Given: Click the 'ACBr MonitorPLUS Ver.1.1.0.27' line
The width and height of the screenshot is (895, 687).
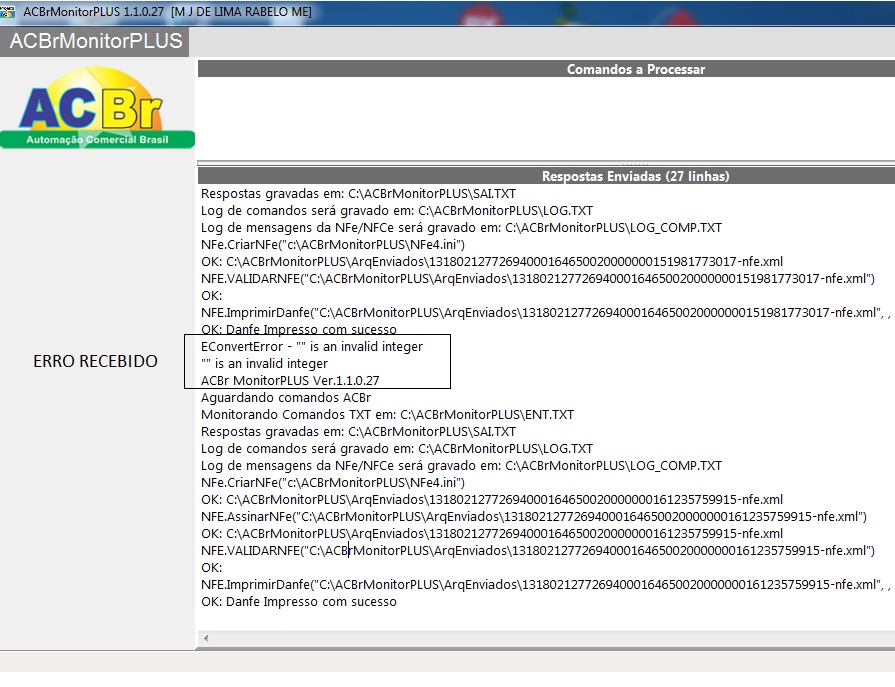Looking at the screenshot, I should click(x=290, y=381).
